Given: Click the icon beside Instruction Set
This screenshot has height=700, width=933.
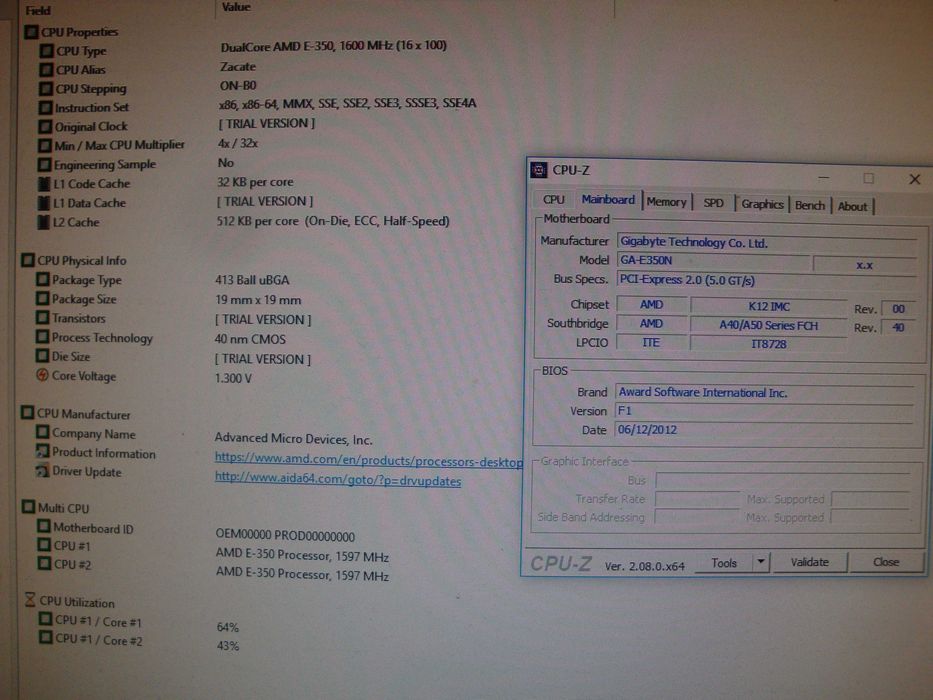Looking at the screenshot, I should 45,108.
